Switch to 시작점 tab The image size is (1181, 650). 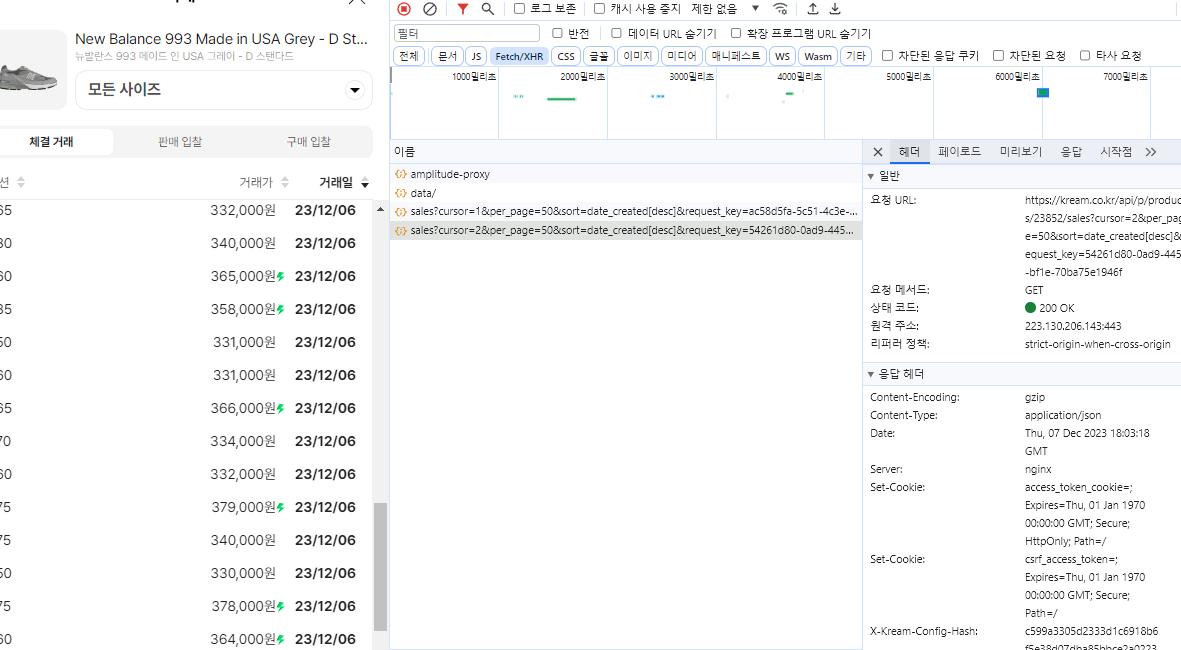click(x=1115, y=152)
